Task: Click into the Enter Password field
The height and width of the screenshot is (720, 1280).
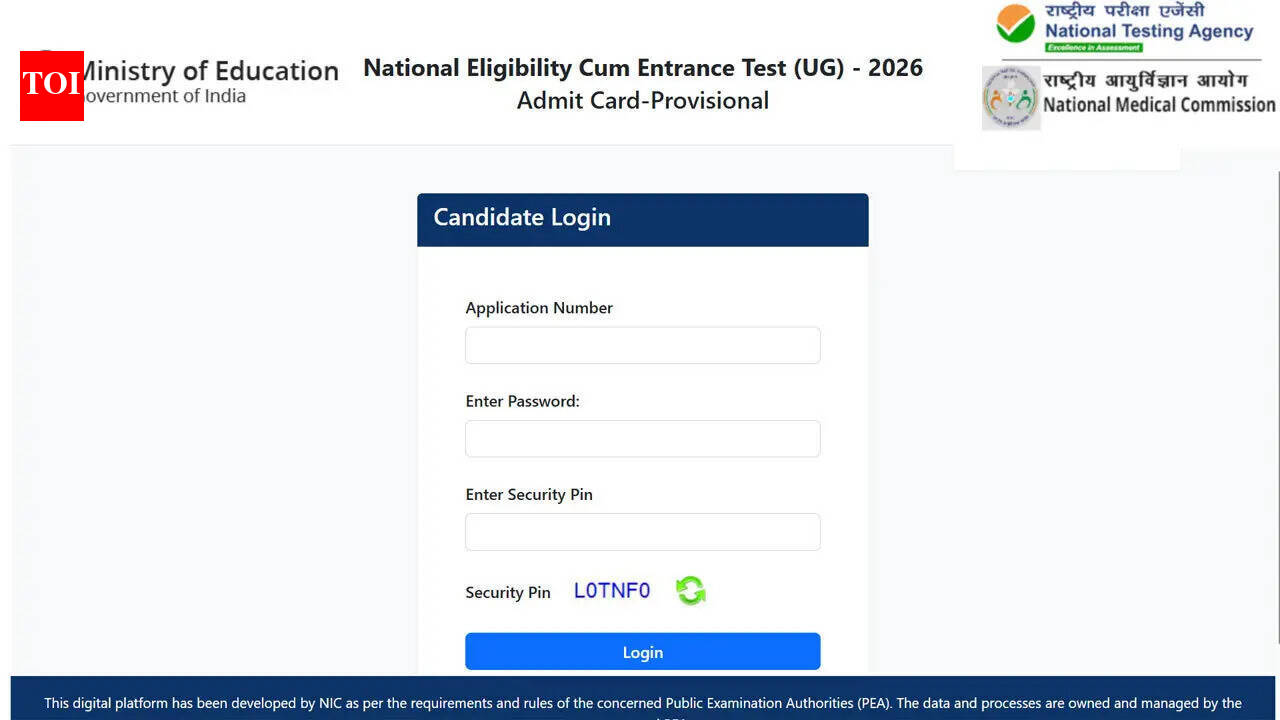Action: click(642, 439)
